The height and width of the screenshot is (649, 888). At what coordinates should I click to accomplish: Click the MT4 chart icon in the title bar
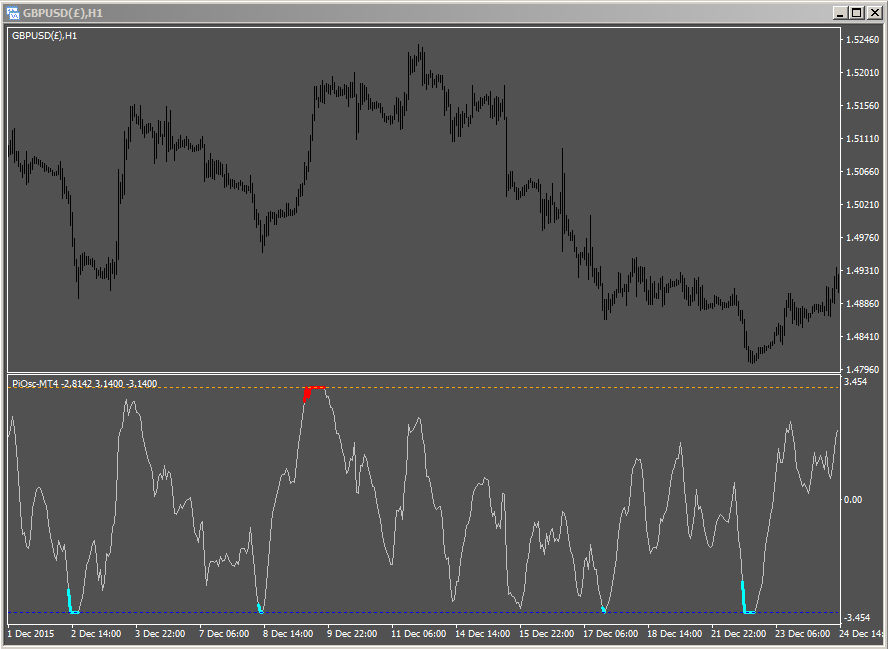point(12,11)
